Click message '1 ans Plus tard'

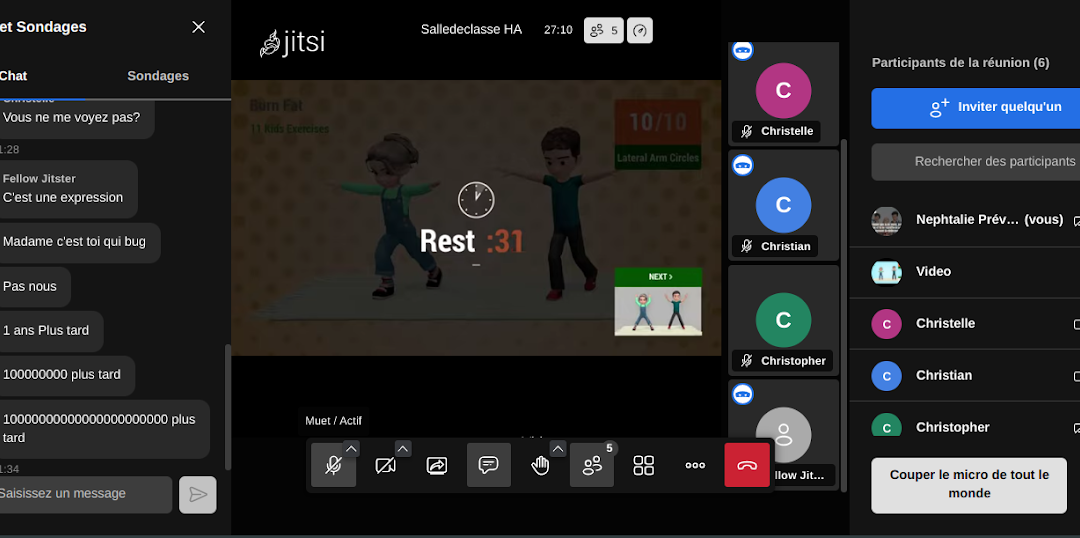point(46,331)
